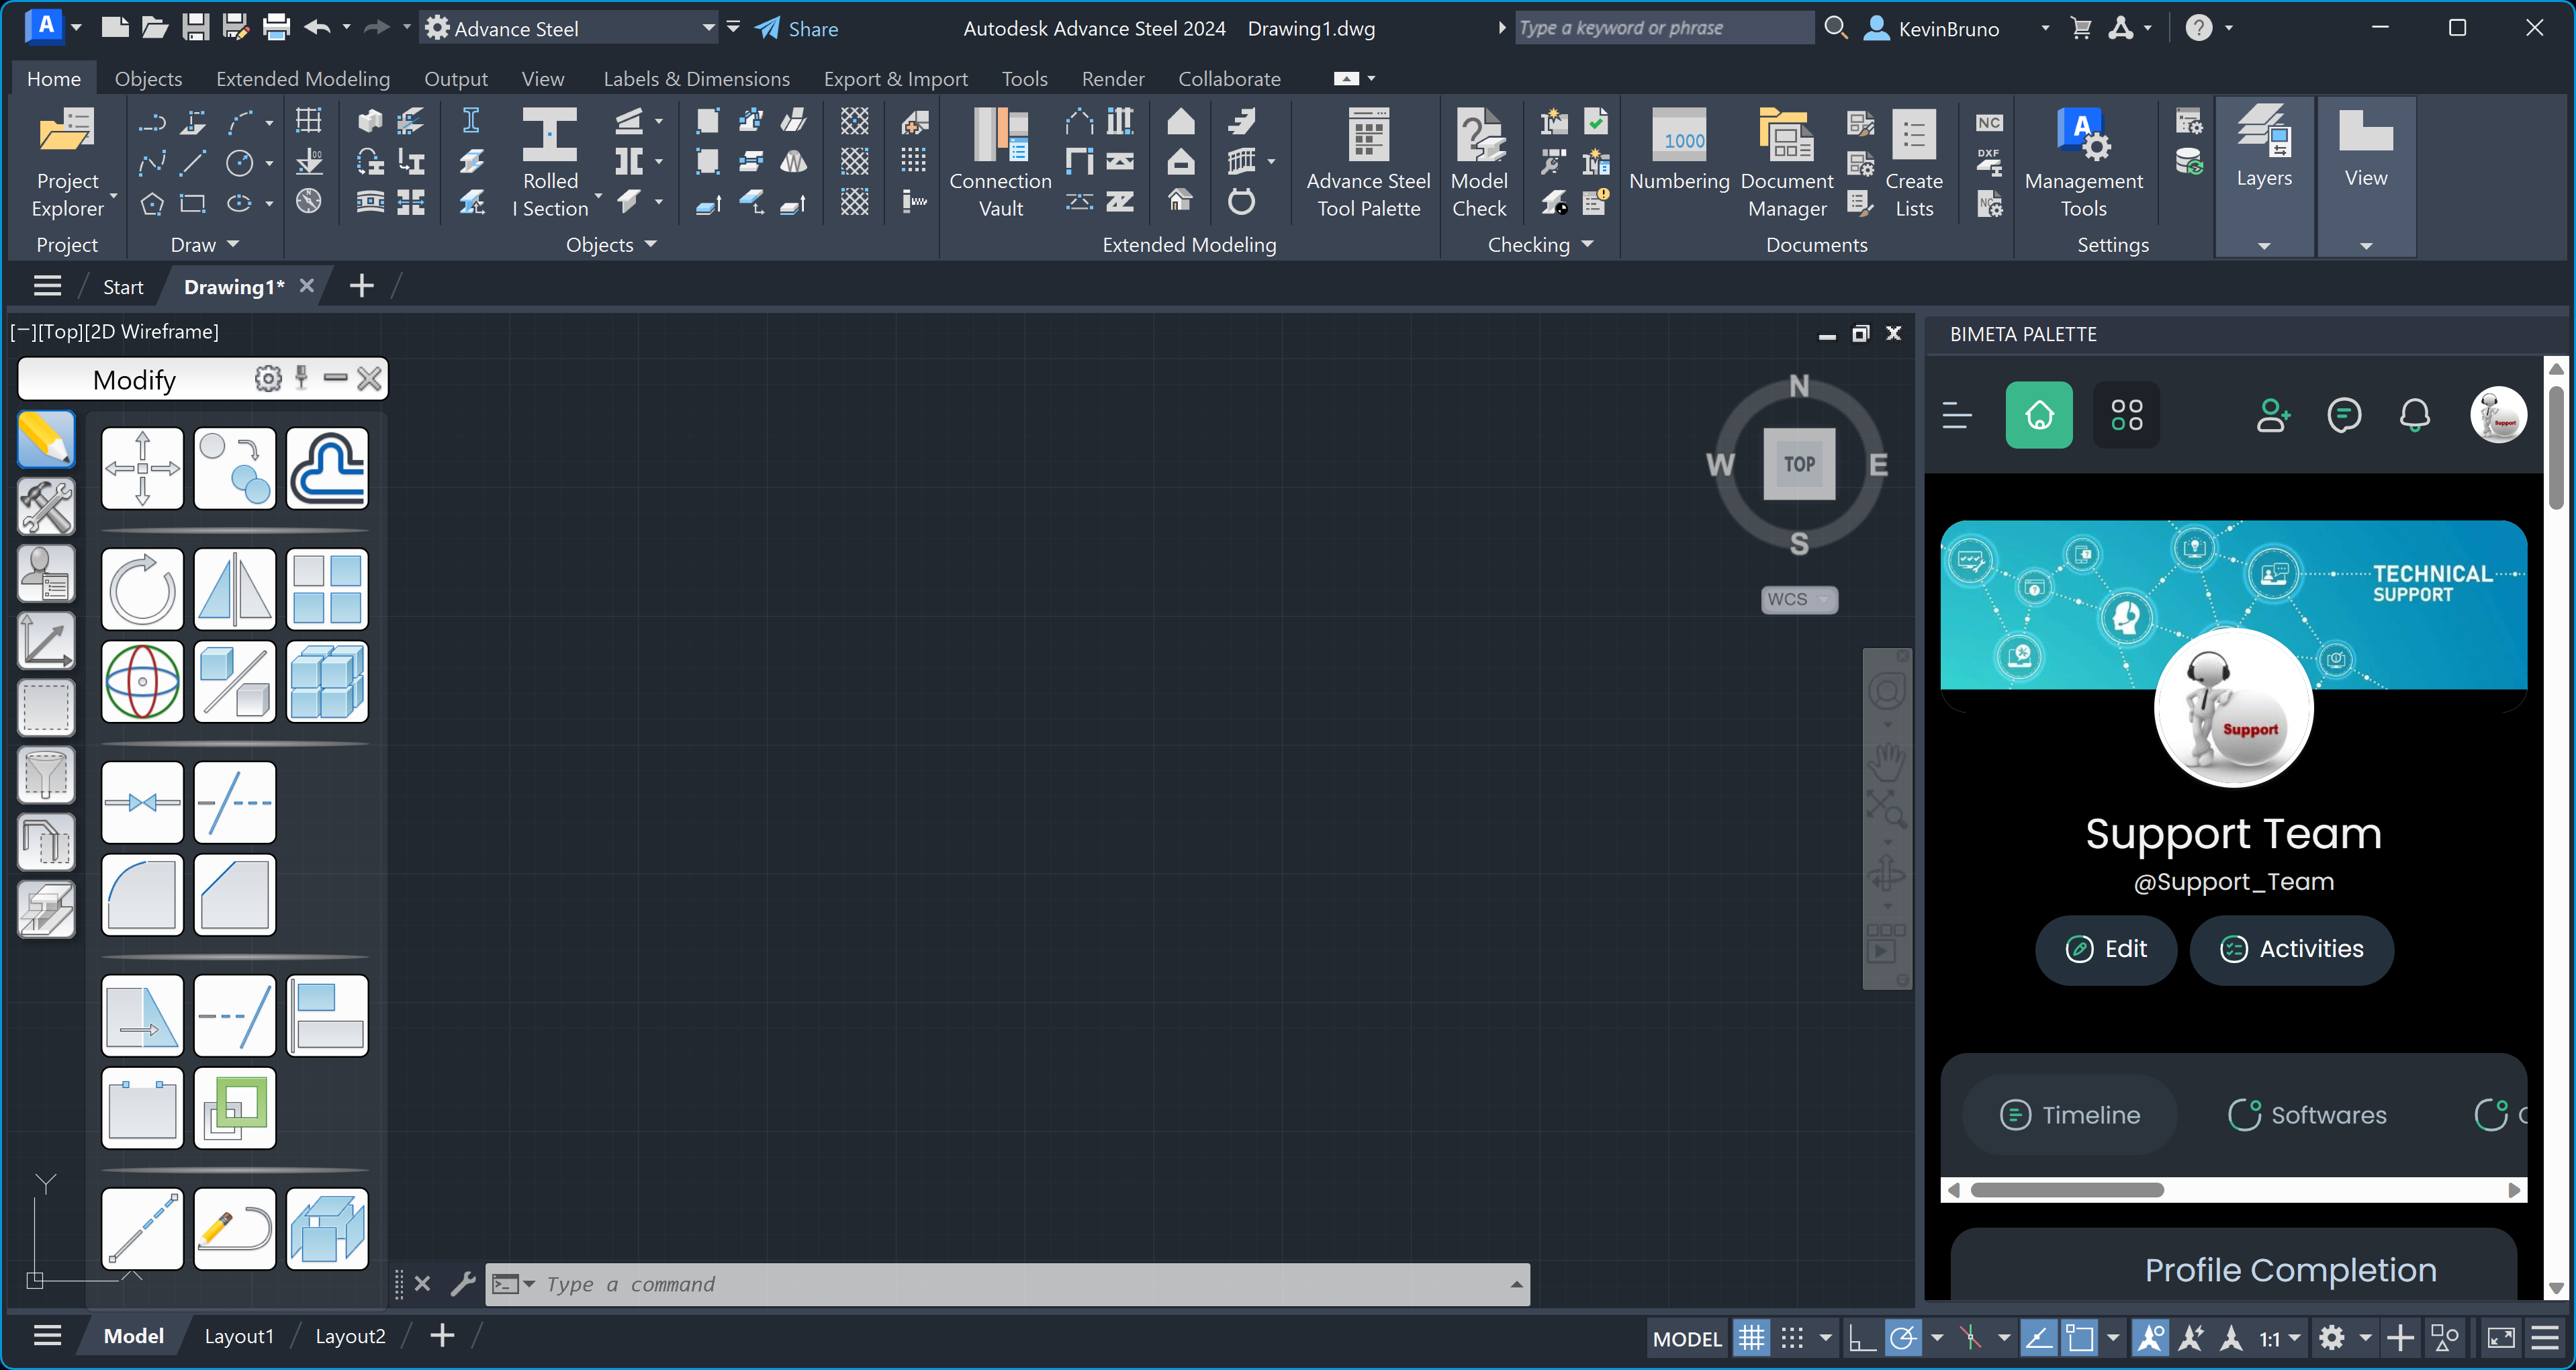Click the command line customize wrench

pyautogui.click(x=462, y=1284)
